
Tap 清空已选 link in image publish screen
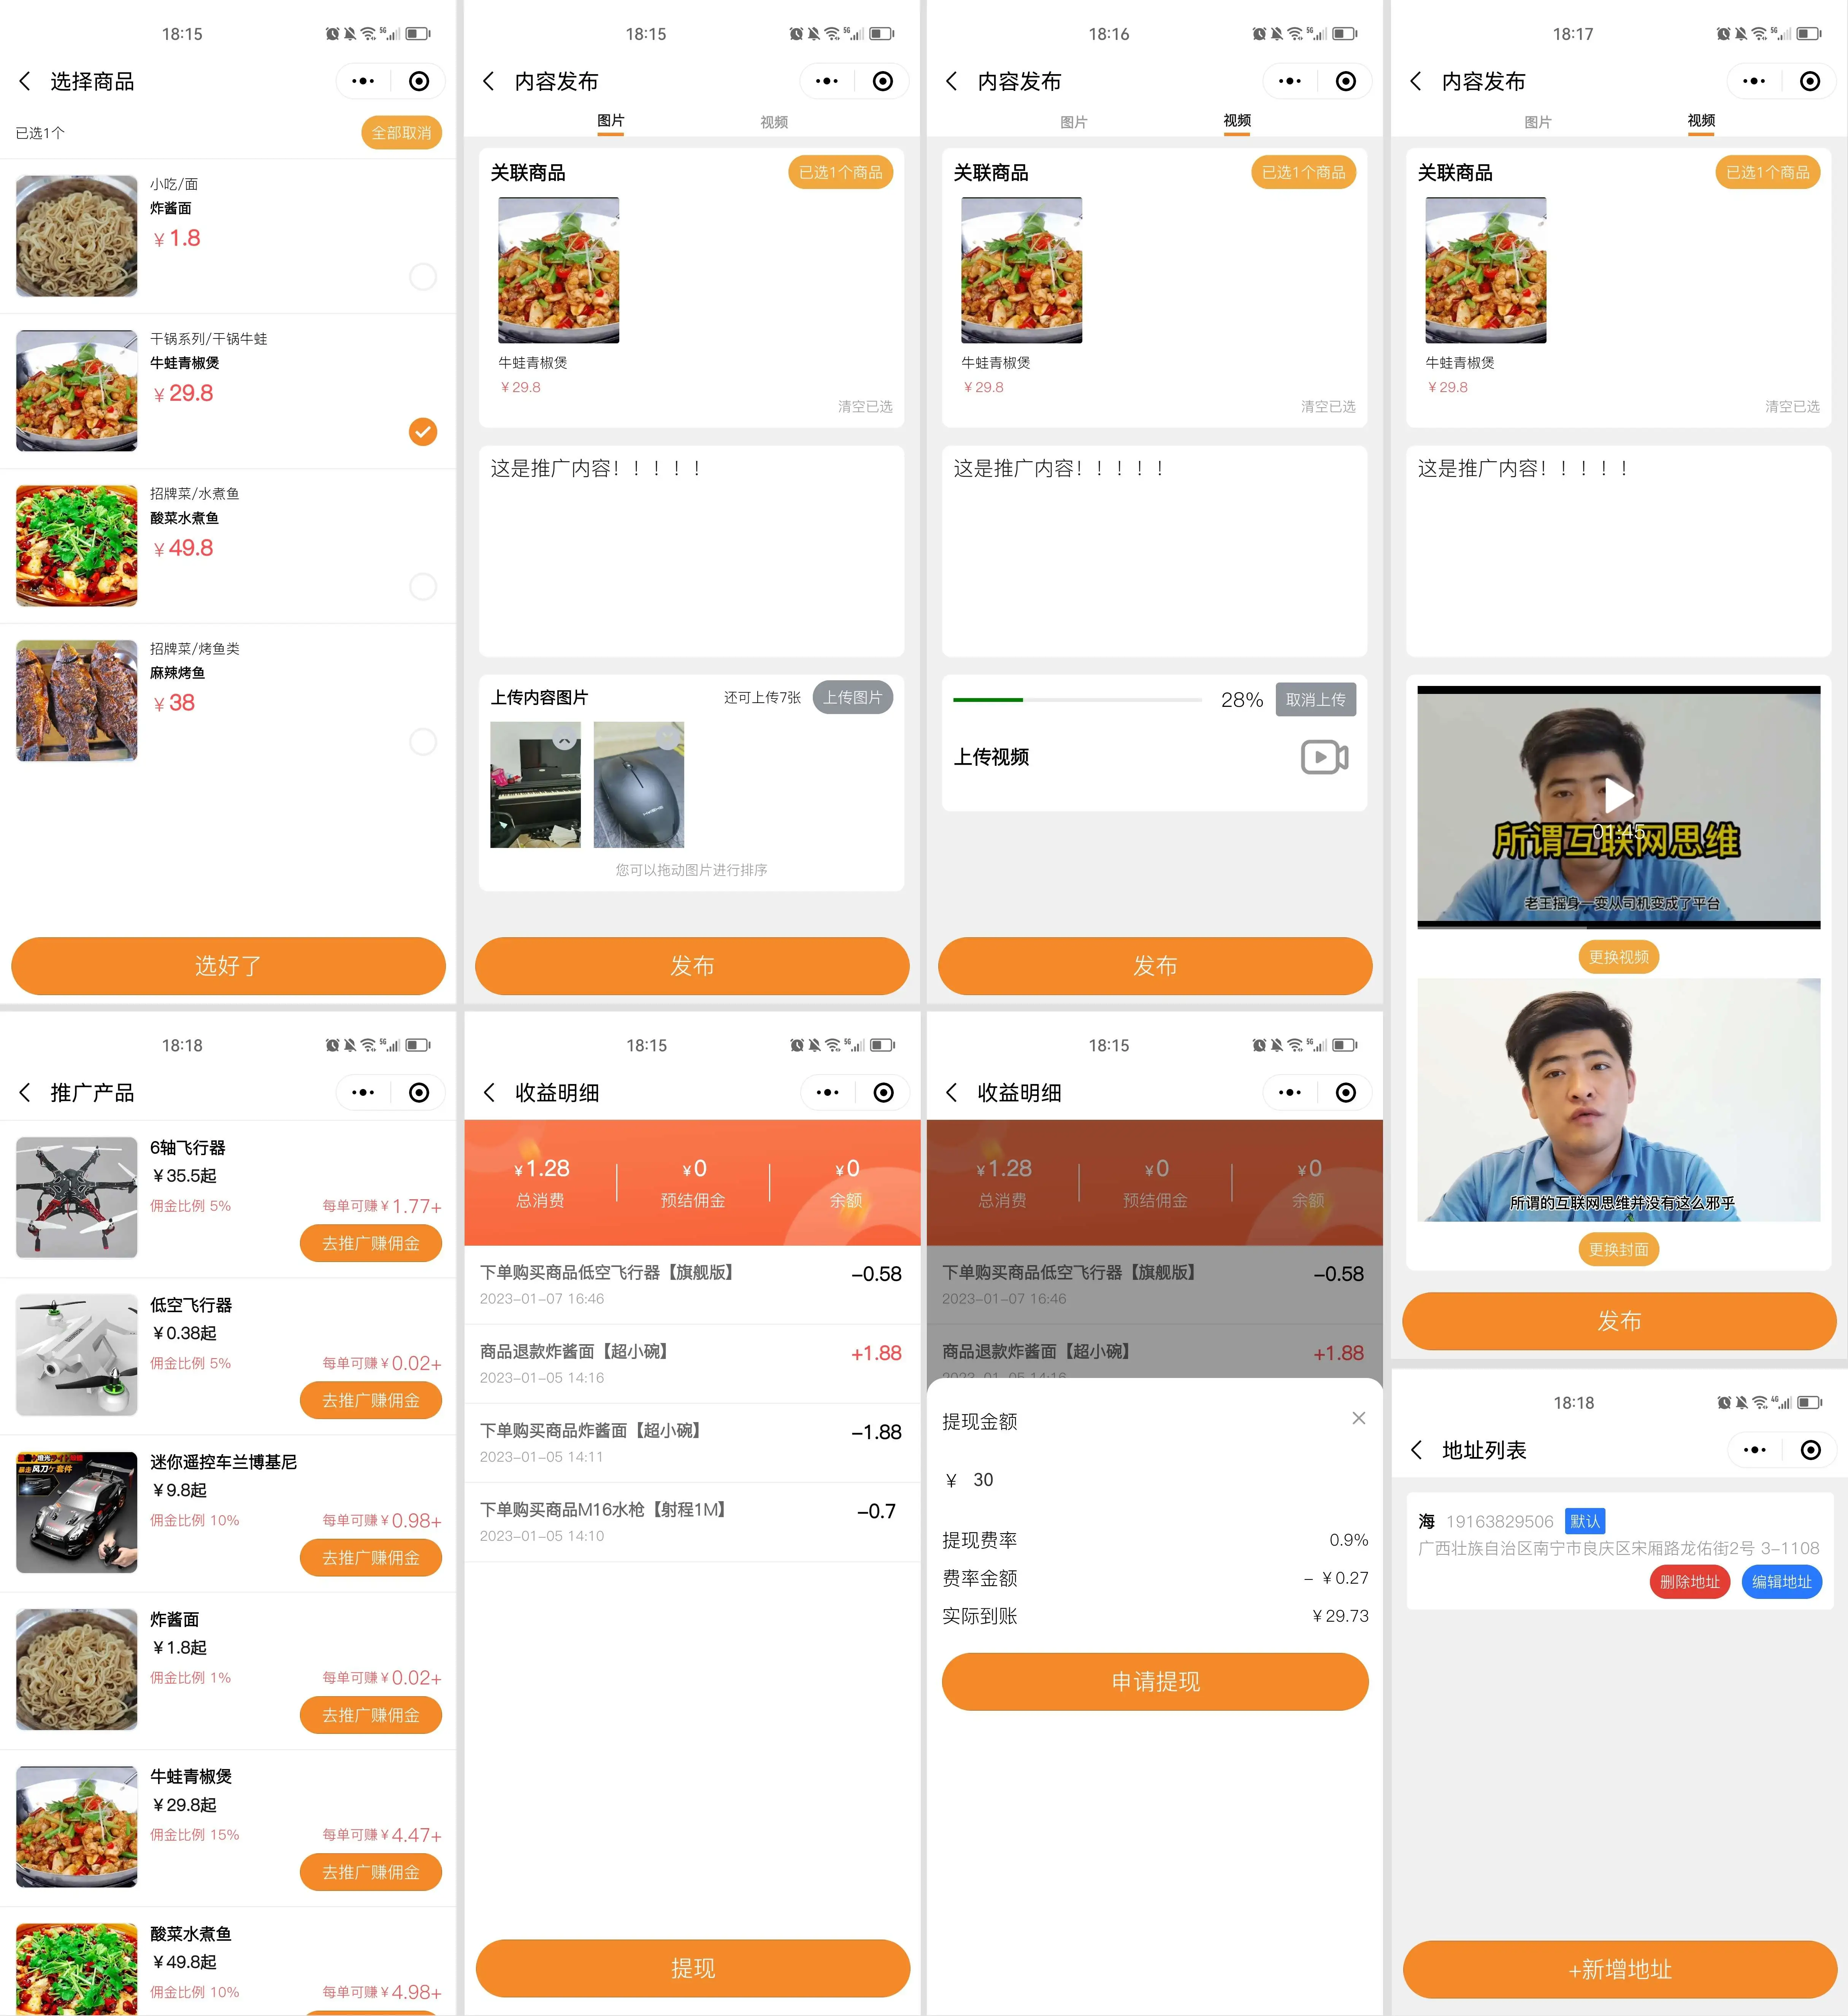coord(864,406)
